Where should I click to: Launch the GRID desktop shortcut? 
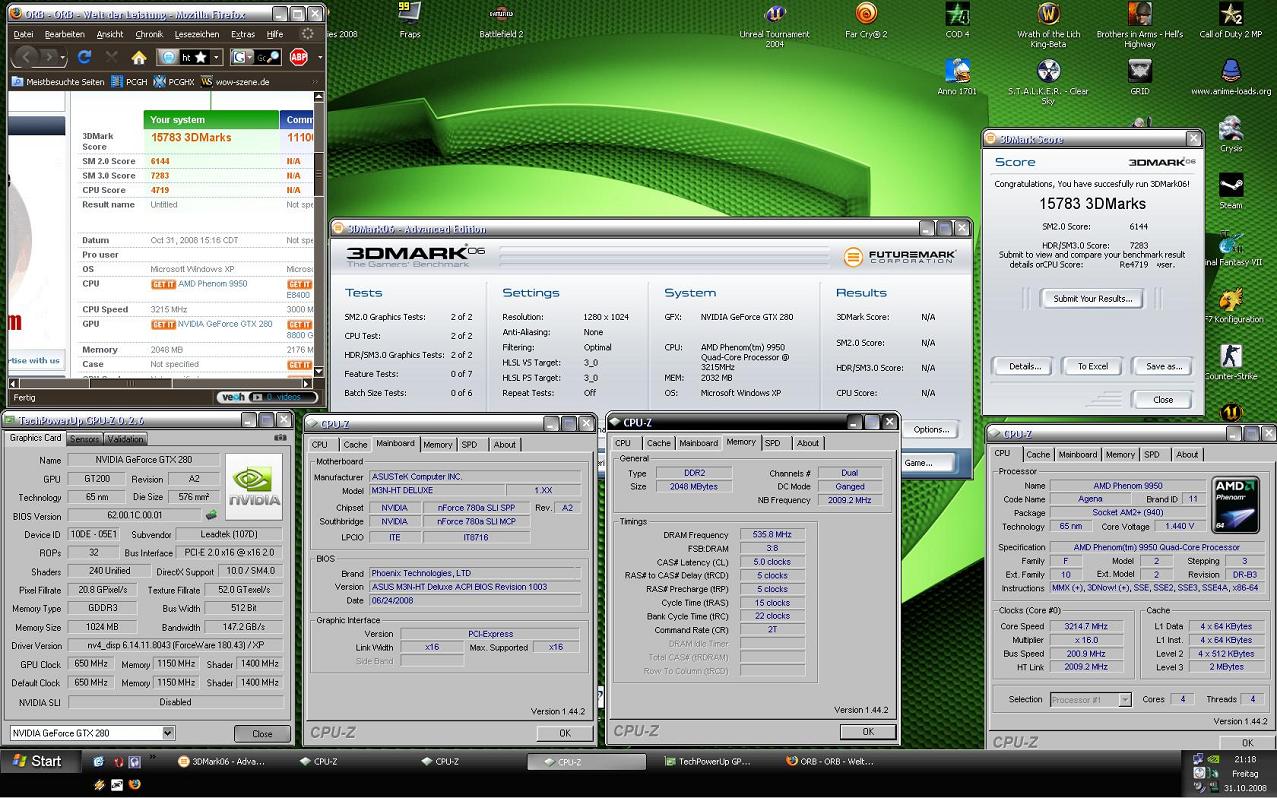(1139, 77)
